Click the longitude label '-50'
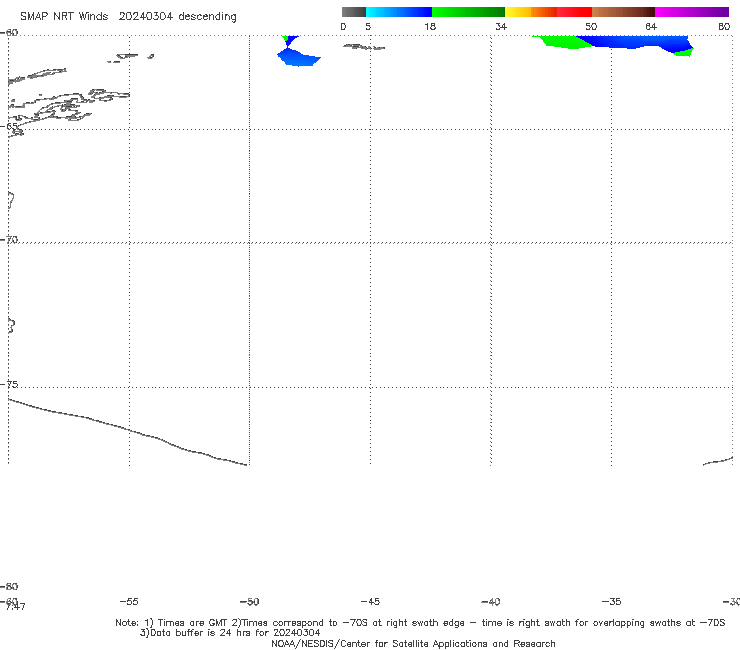Viewport: 740px width, 650px height. pos(250,601)
